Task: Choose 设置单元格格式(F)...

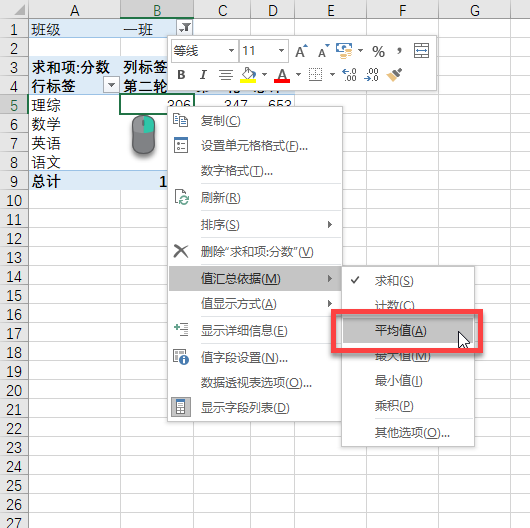Action: pos(255,146)
